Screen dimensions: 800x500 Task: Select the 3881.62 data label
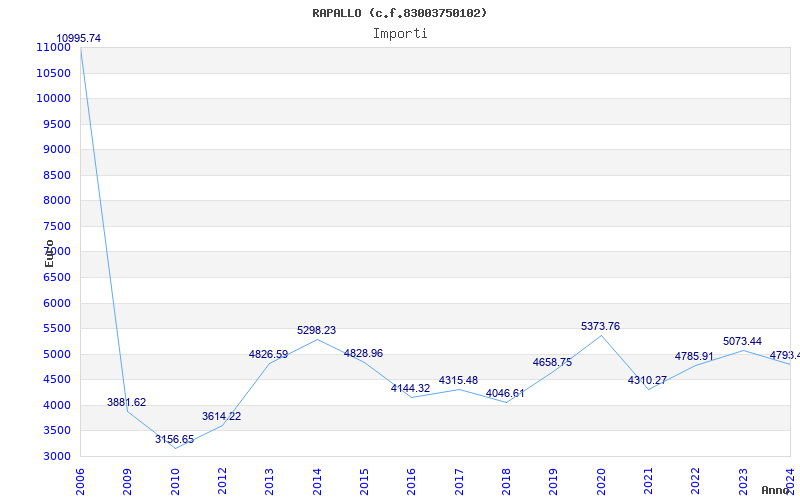pyautogui.click(x=127, y=402)
